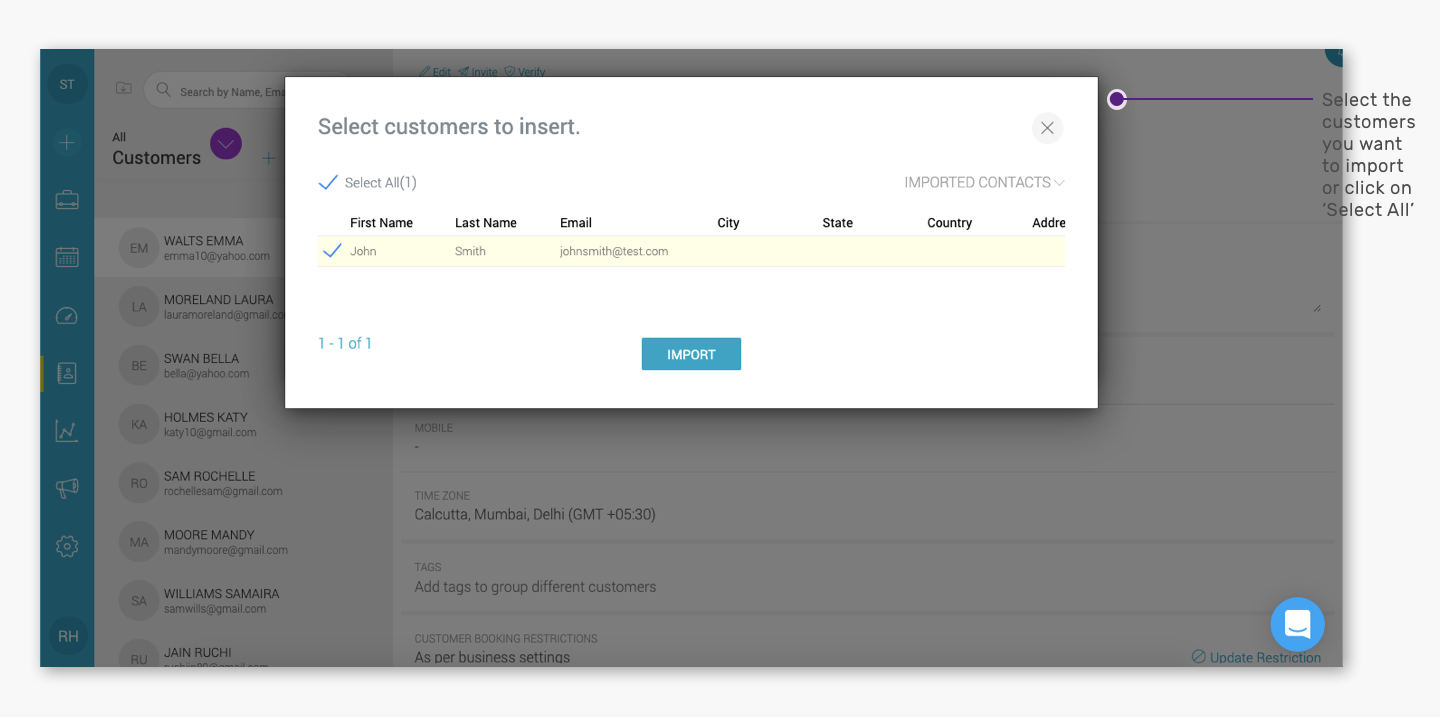This screenshot has width=1440, height=718.
Task: Click the Edit link at the top
Action: tap(435, 72)
